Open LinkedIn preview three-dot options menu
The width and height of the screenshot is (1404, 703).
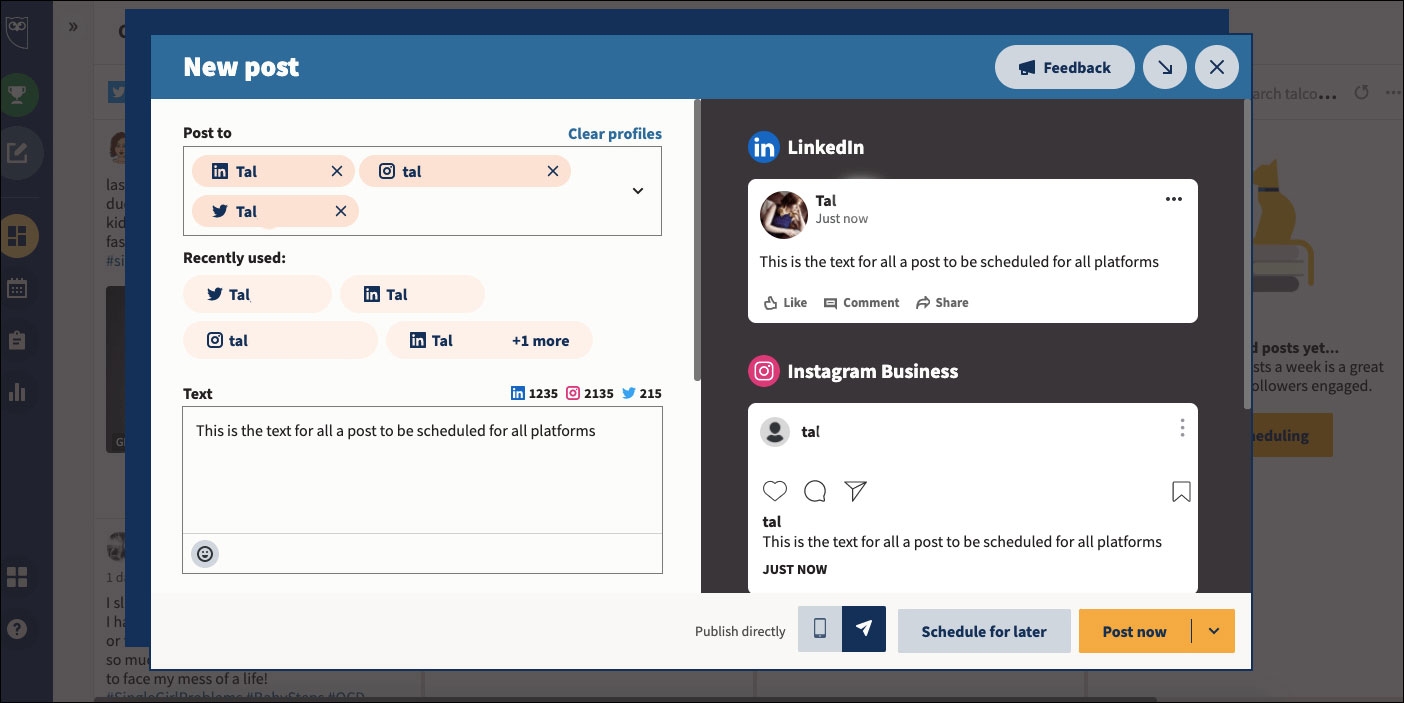tap(1174, 199)
